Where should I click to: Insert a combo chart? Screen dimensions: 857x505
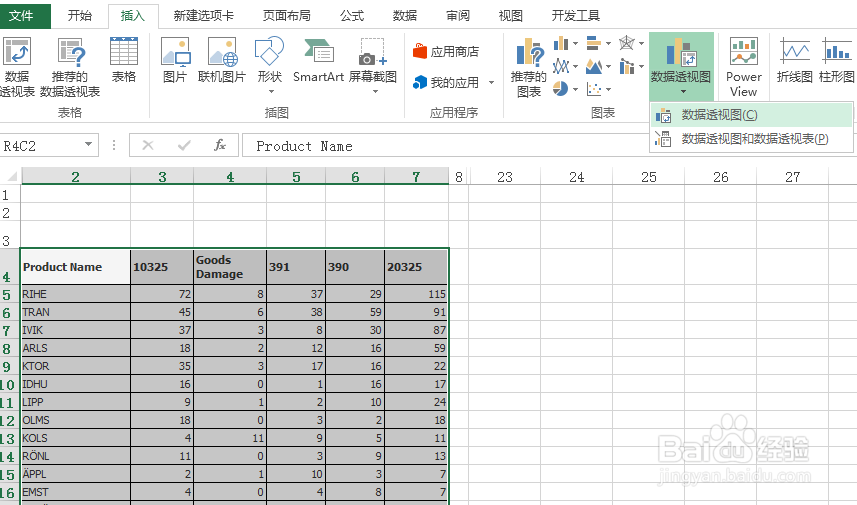(626, 66)
